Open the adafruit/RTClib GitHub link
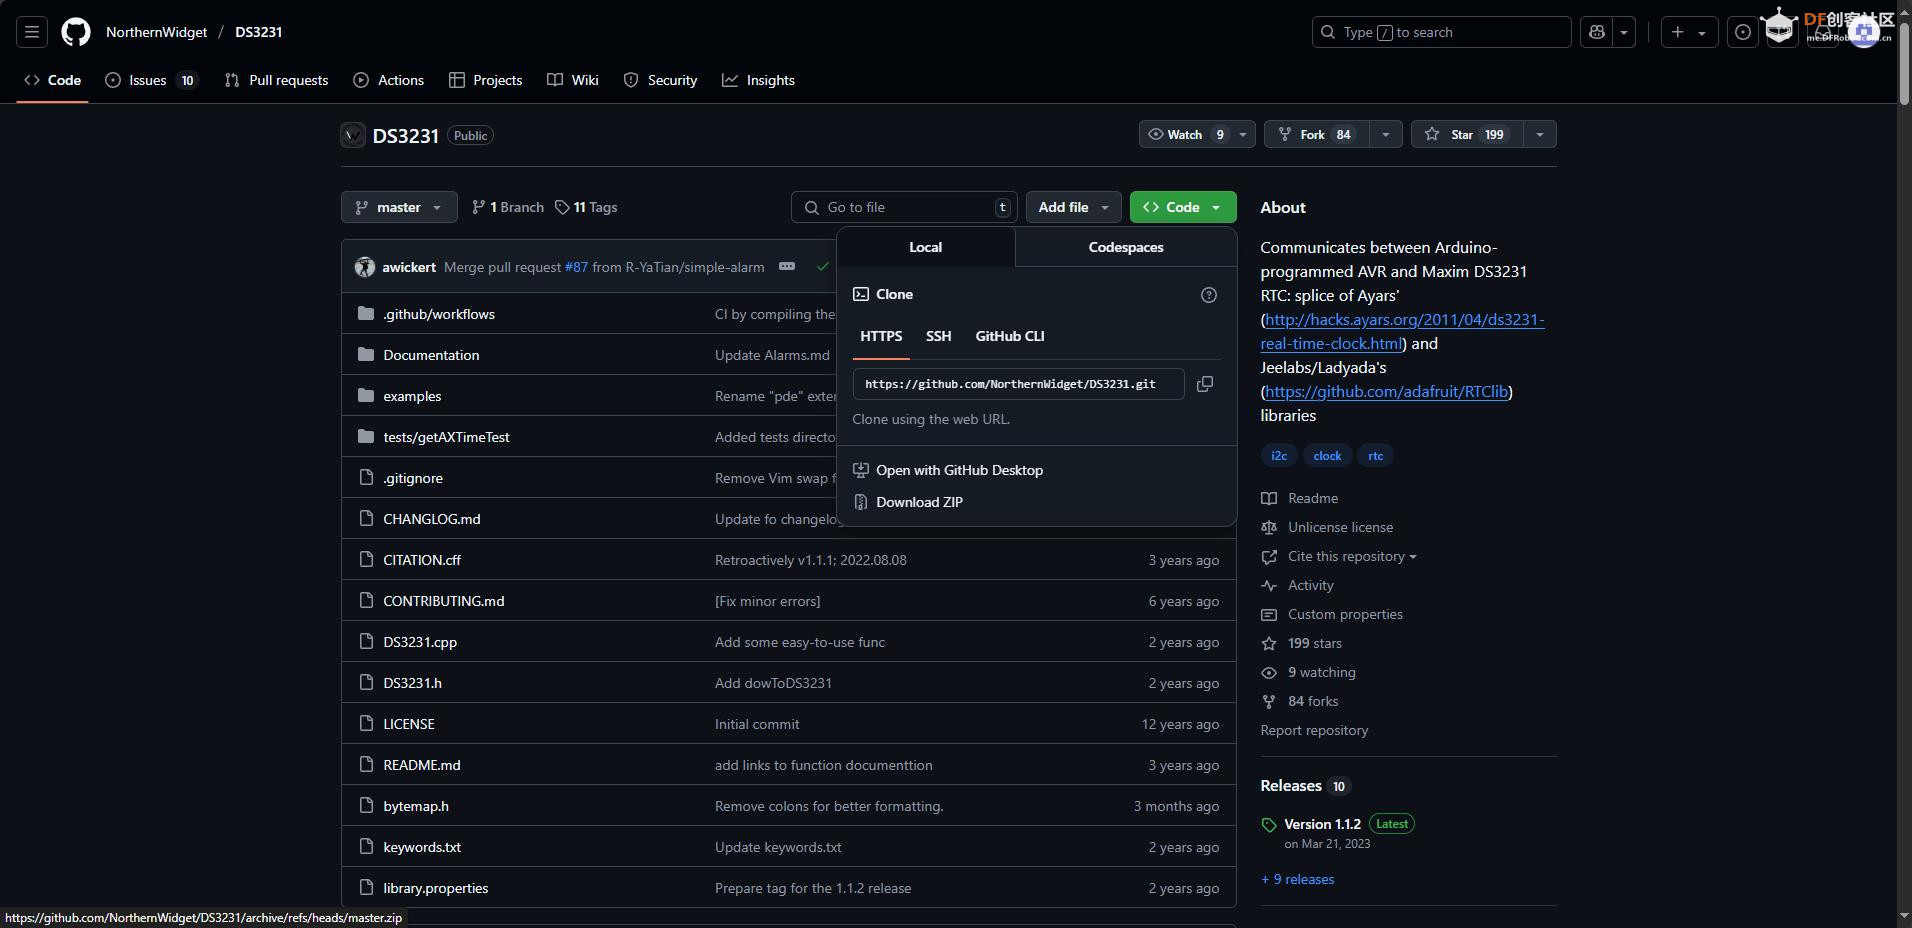 click(x=1386, y=391)
